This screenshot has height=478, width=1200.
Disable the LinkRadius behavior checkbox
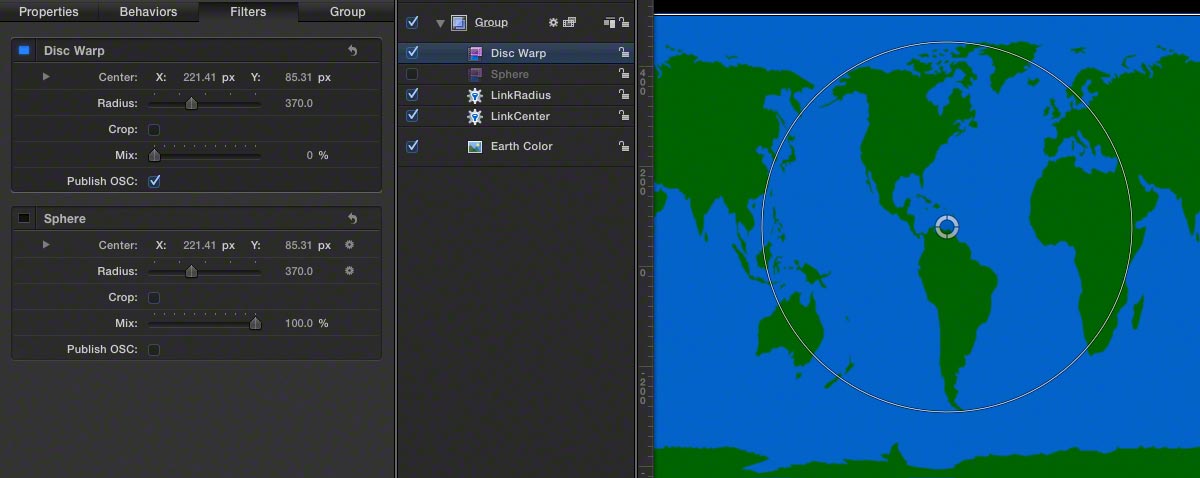[x=412, y=94]
